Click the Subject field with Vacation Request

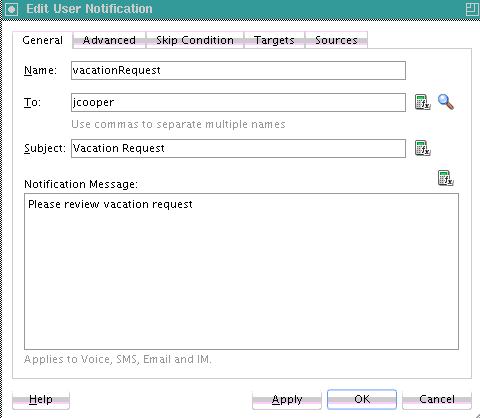pos(238,148)
